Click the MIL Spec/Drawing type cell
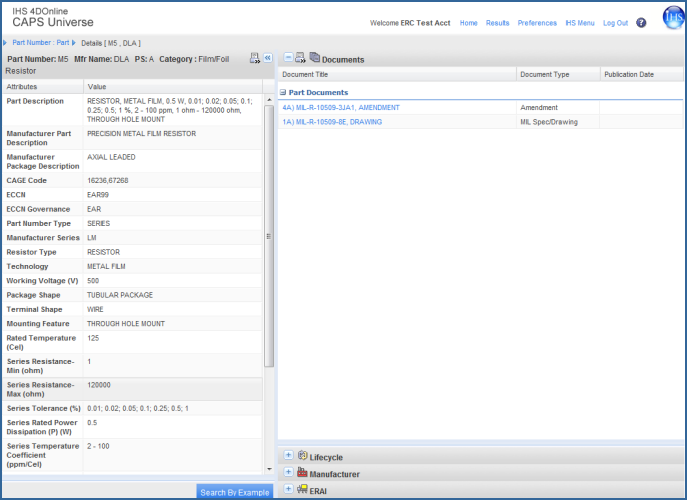The height and width of the screenshot is (500, 687). pyautogui.click(x=558, y=122)
